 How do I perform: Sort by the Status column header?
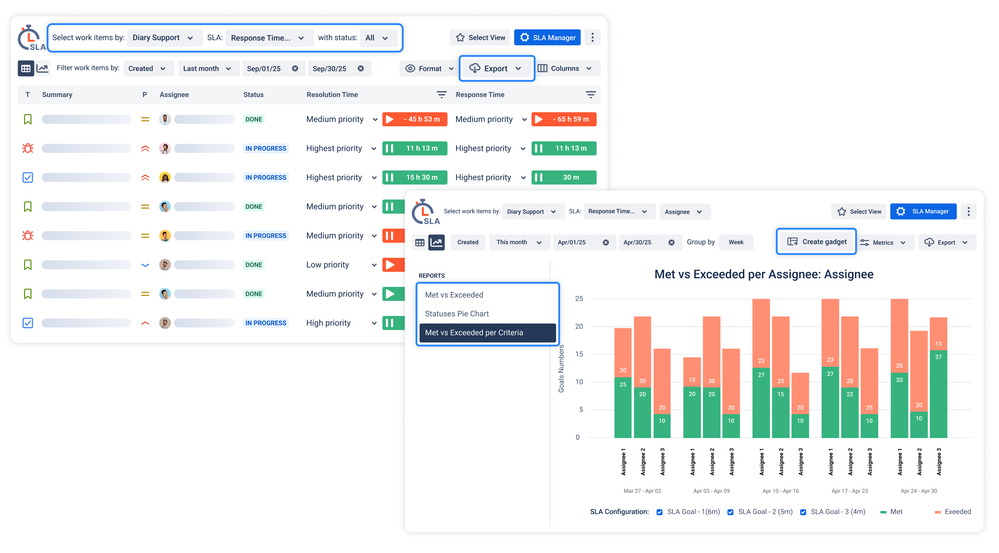pyautogui.click(x=254, y=94)
